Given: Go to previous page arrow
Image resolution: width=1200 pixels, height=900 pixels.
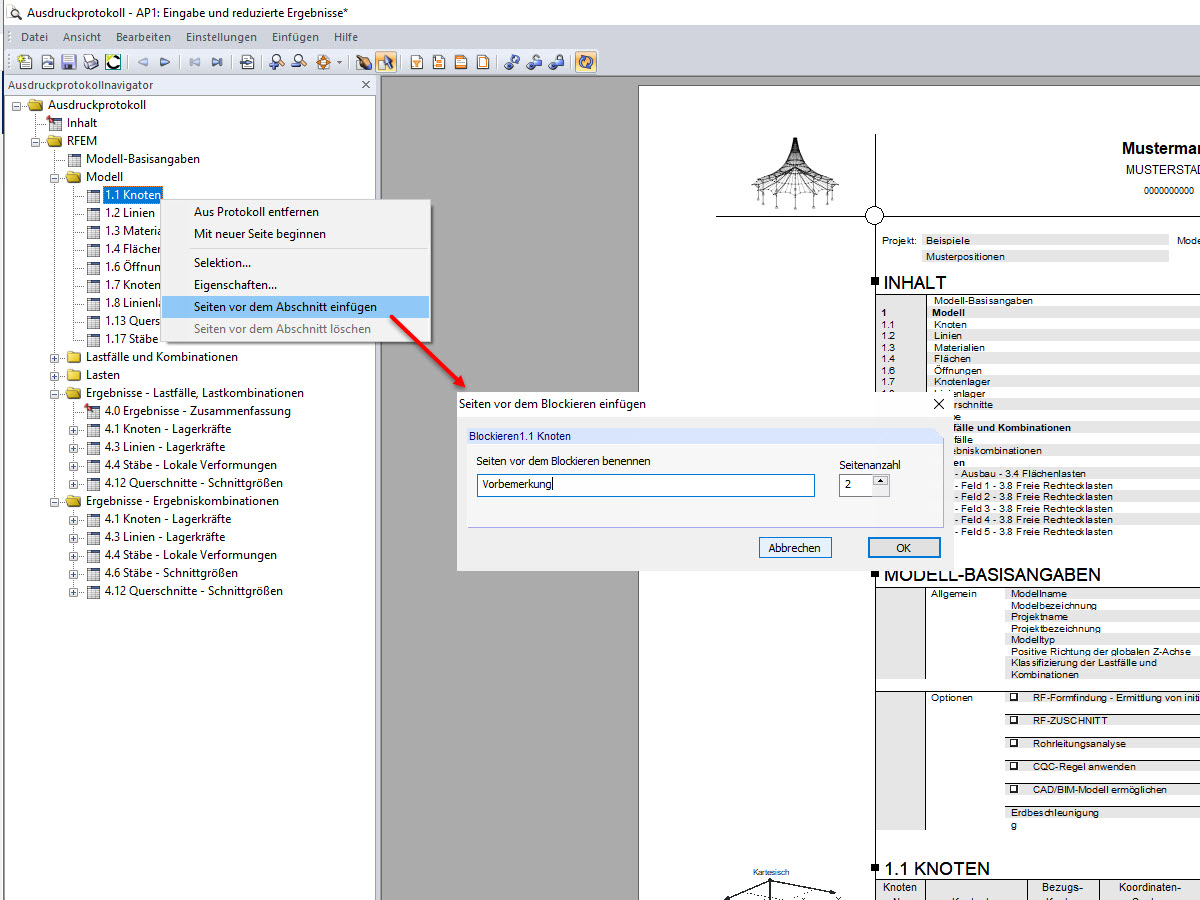Looking at the screenshot, I should [x=143, y=62].
